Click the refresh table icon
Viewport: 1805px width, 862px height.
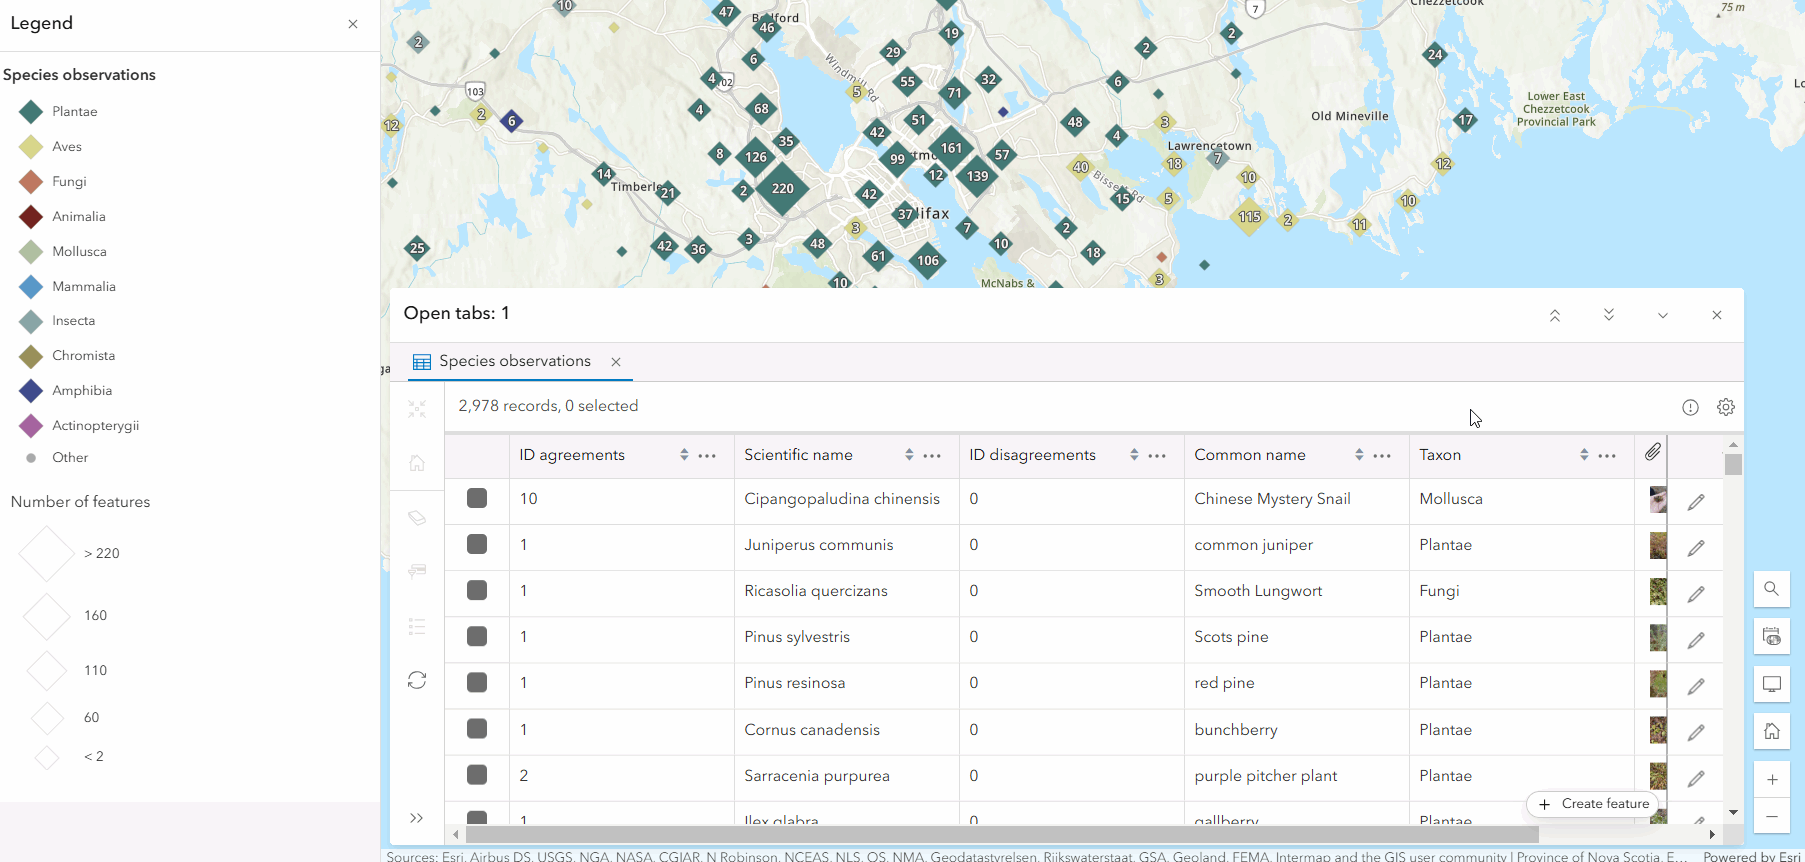pos(417,680)
